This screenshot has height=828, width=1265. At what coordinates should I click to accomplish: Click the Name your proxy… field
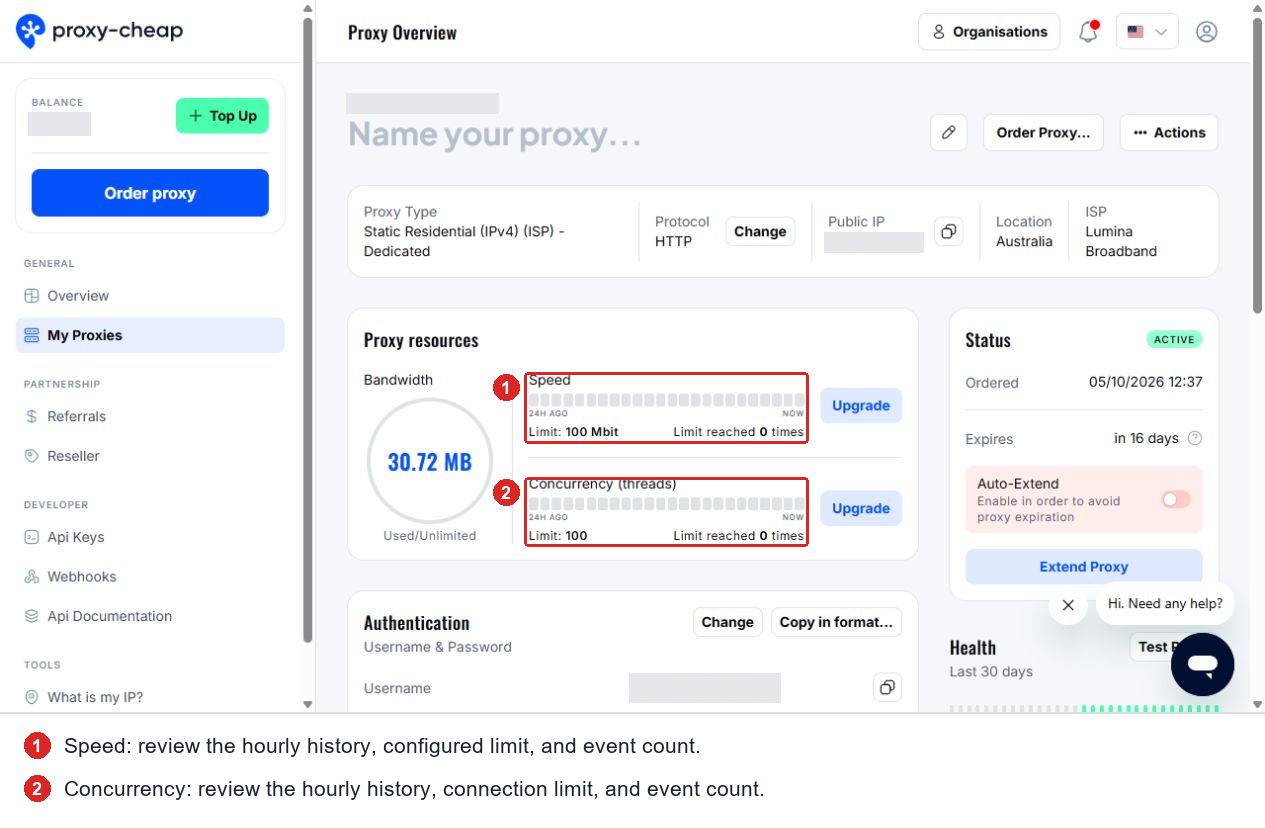(495, 134)
